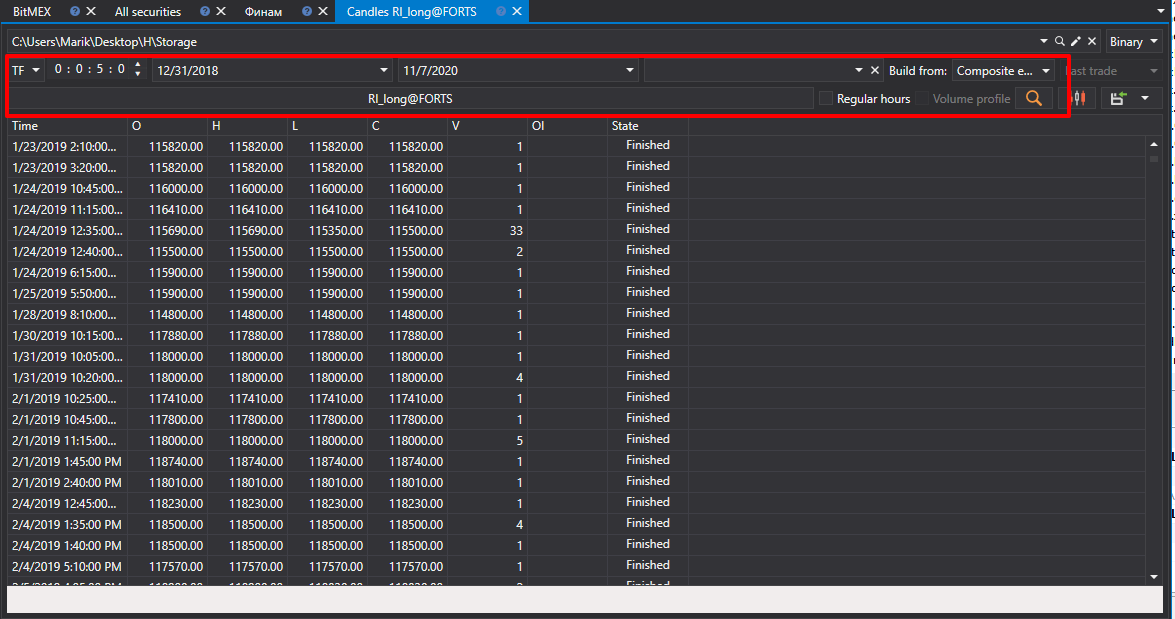Click the candlestick chart icon
This screenshot has width=1175, height=619.
pyautogui.click(x=1079, y=98)
